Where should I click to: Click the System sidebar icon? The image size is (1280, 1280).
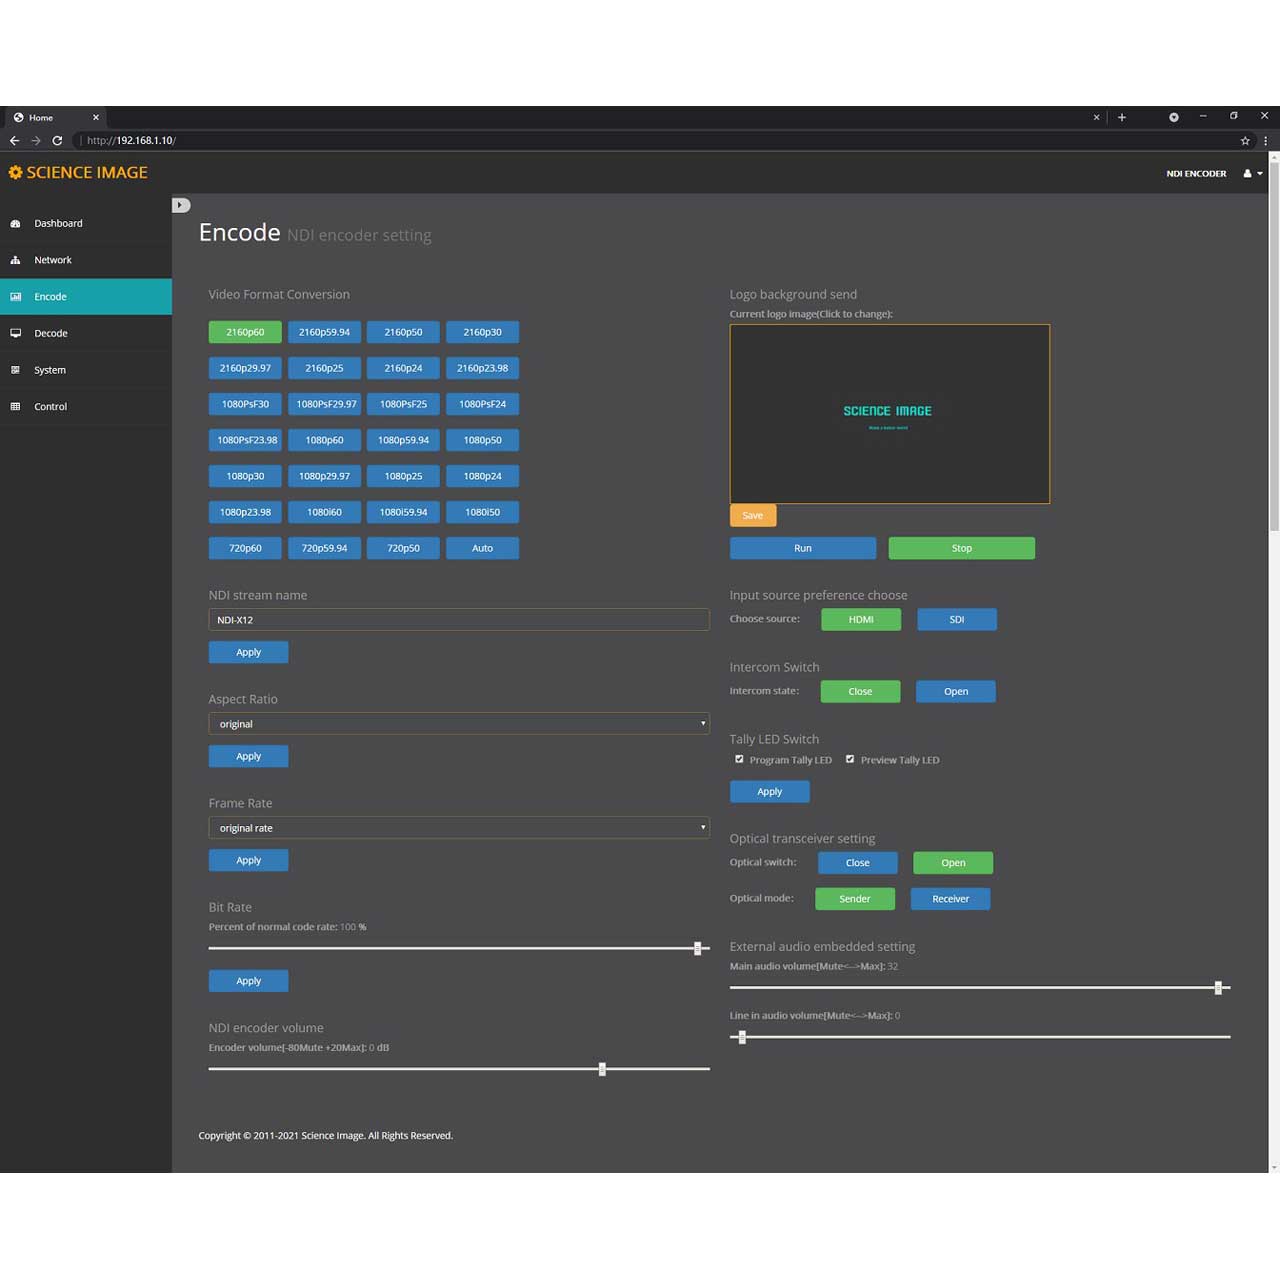(x=15, y=370)
